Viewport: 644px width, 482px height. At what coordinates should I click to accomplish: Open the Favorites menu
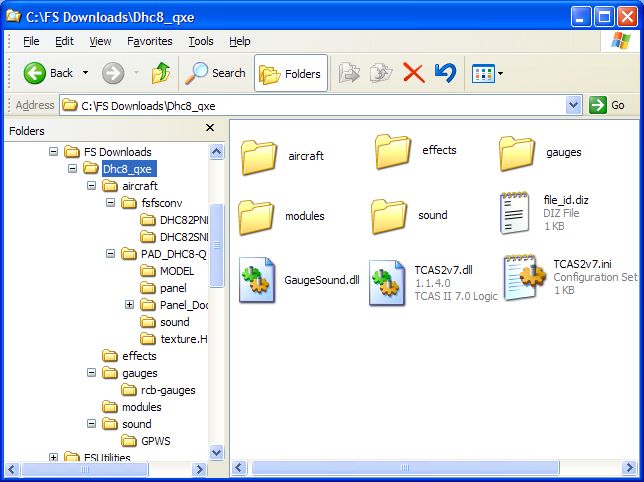149,41
